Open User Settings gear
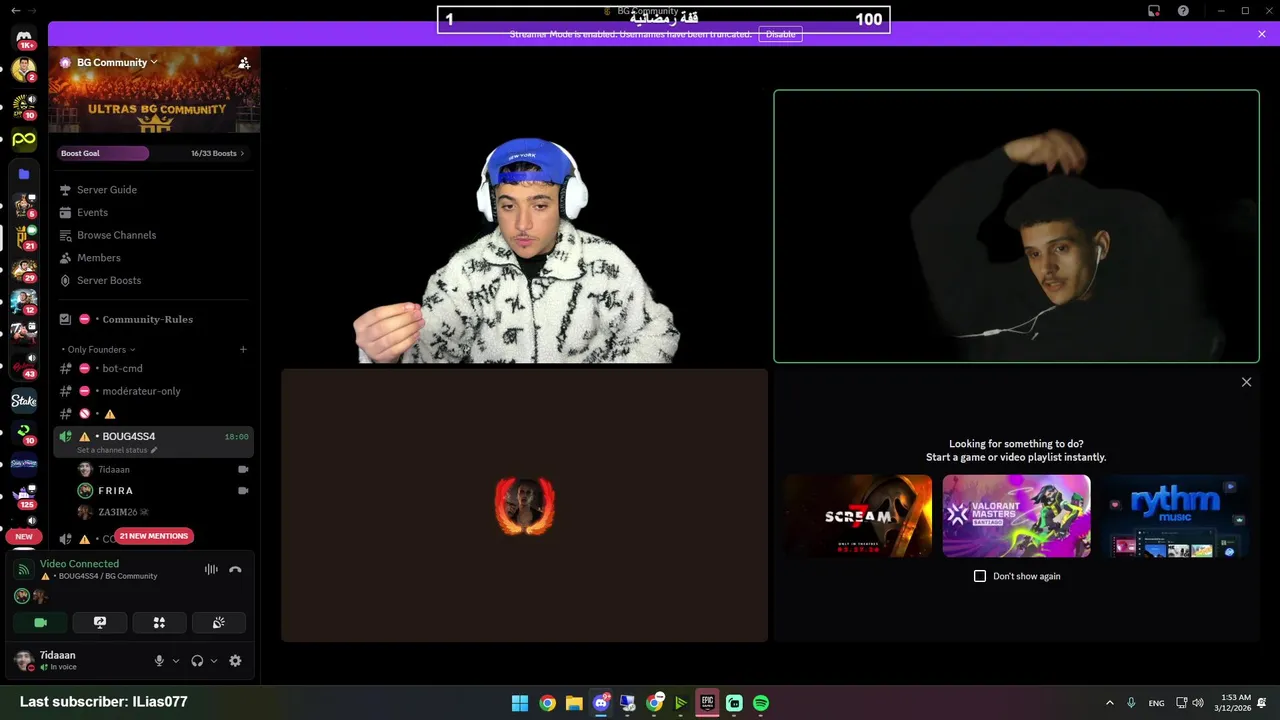 tap(235, 661)
